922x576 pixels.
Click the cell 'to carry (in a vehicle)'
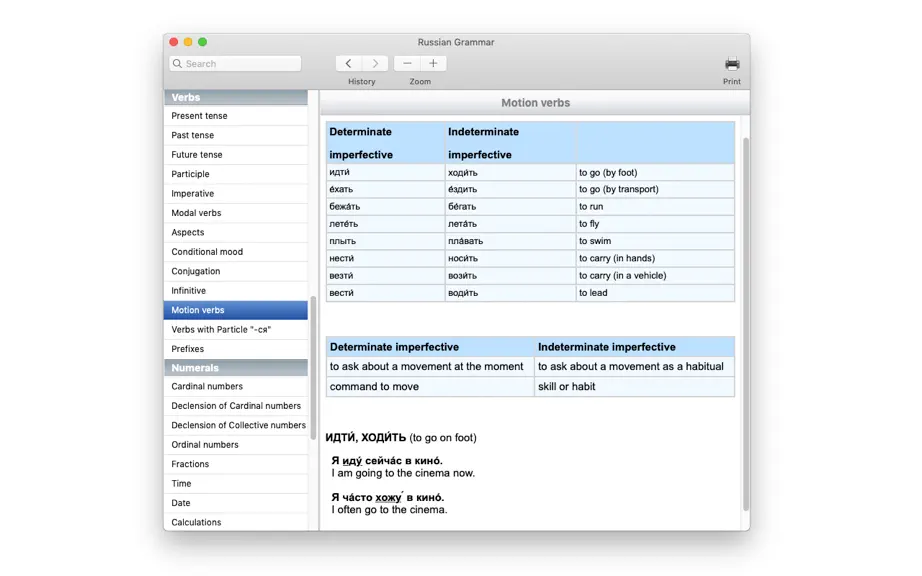click(655, 275)
